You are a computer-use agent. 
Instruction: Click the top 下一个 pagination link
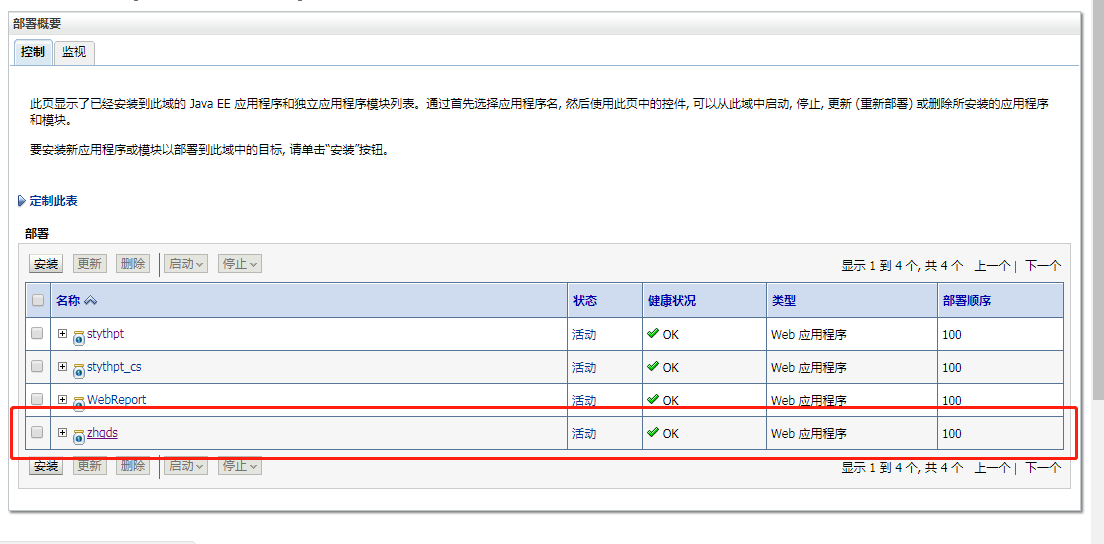click(1043, 266)
